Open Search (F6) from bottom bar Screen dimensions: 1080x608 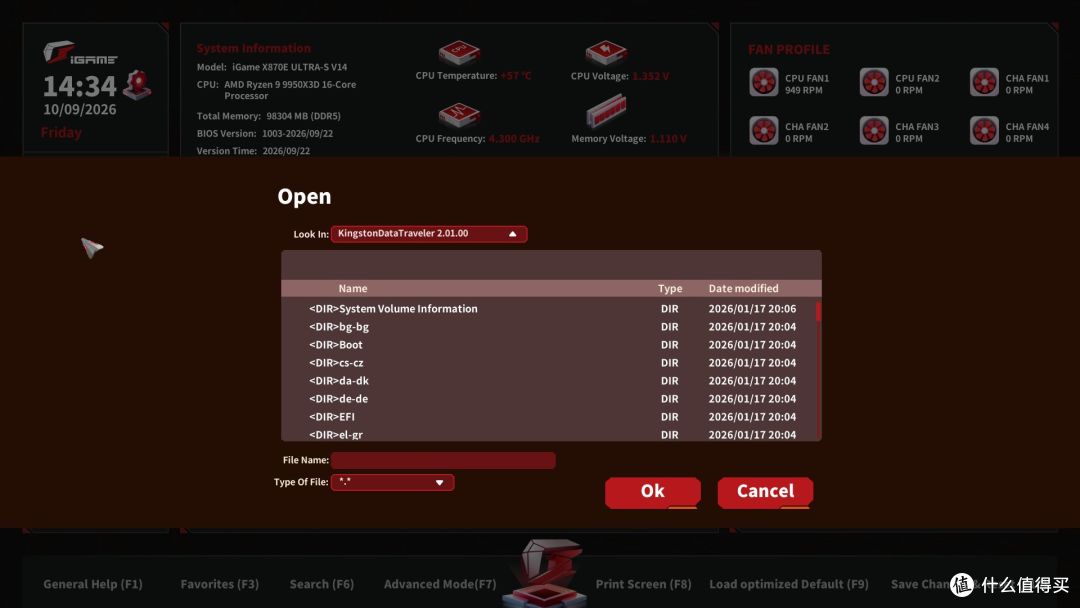coord(322,584)
